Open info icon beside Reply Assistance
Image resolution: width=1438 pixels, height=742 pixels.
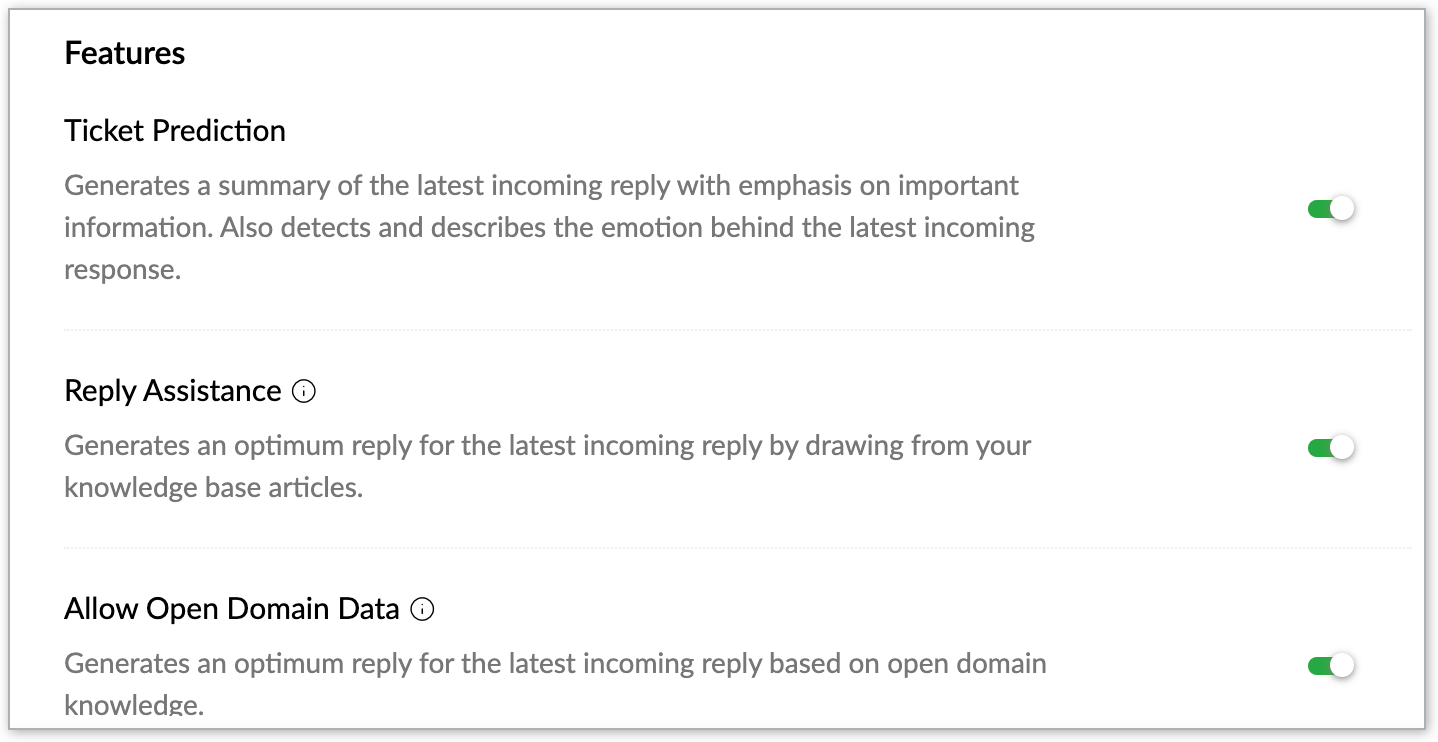[x=304, y=391]
